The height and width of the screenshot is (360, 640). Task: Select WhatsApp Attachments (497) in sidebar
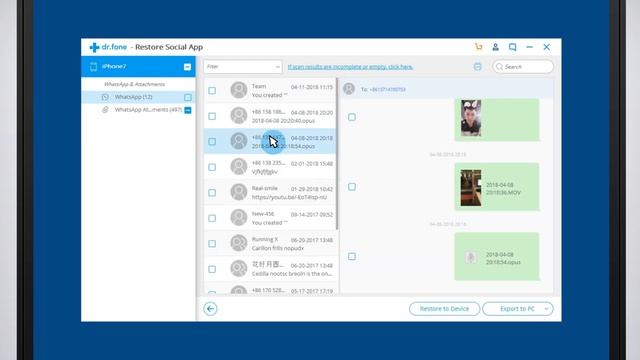point(138,110)
